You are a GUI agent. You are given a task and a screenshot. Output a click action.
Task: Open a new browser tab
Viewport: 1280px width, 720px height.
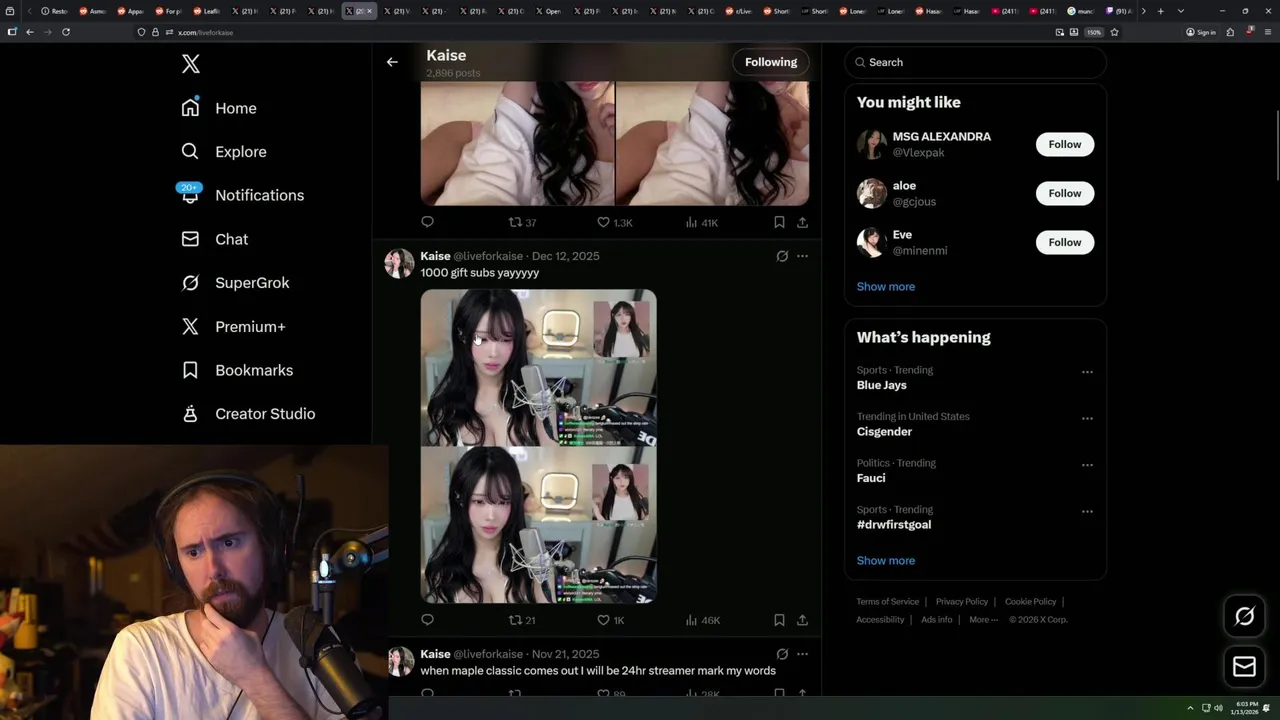(1160, 11)
